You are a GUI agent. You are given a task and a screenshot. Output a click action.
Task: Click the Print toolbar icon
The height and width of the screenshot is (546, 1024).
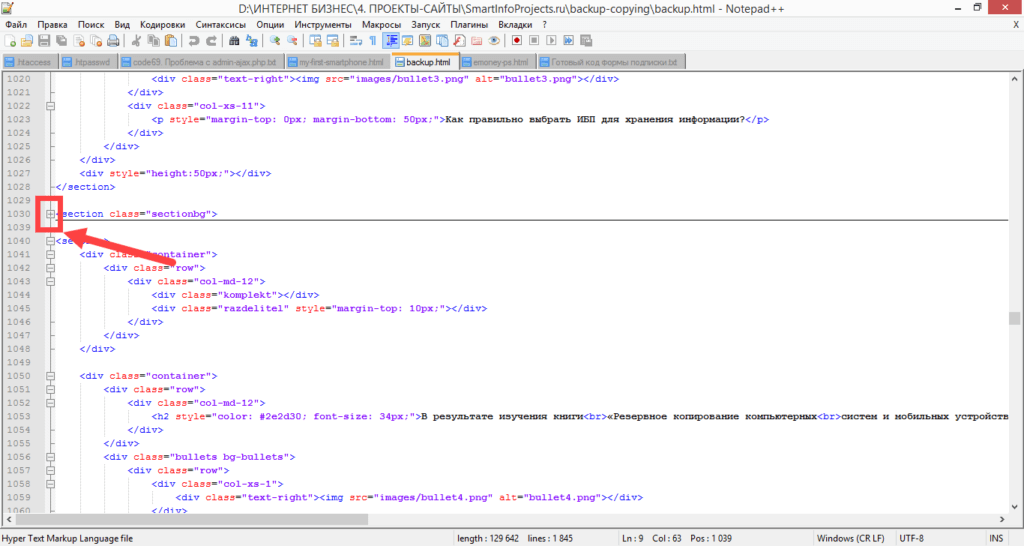pyautogui.click(x=114, y=41)
